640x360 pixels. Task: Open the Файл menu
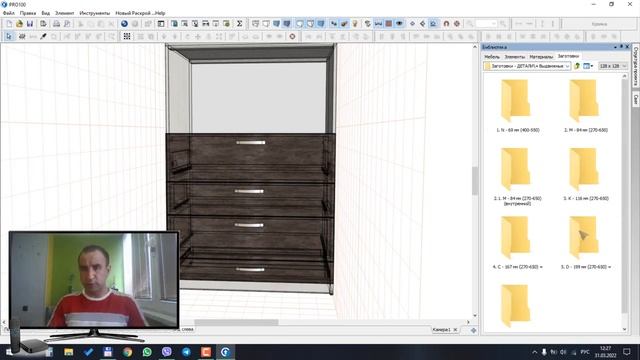click(x=9, y=13)
